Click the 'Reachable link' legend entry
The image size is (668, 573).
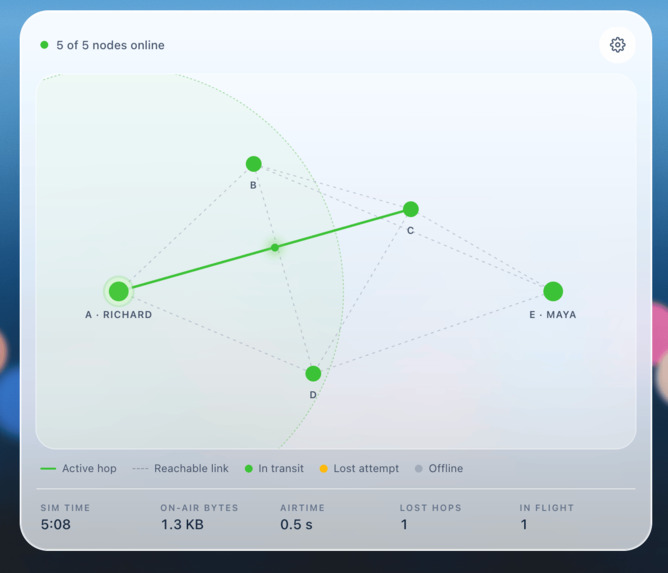point(181,469)
